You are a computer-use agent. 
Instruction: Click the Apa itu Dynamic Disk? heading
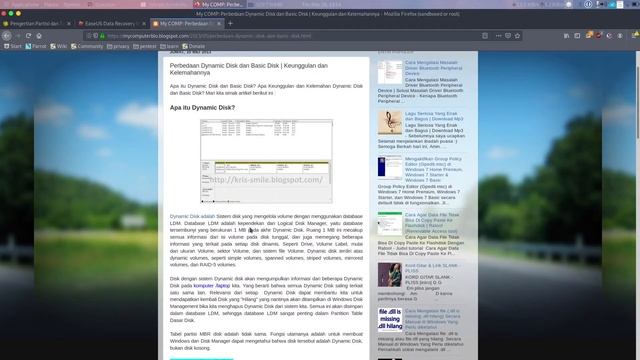[x=202, y=108]
